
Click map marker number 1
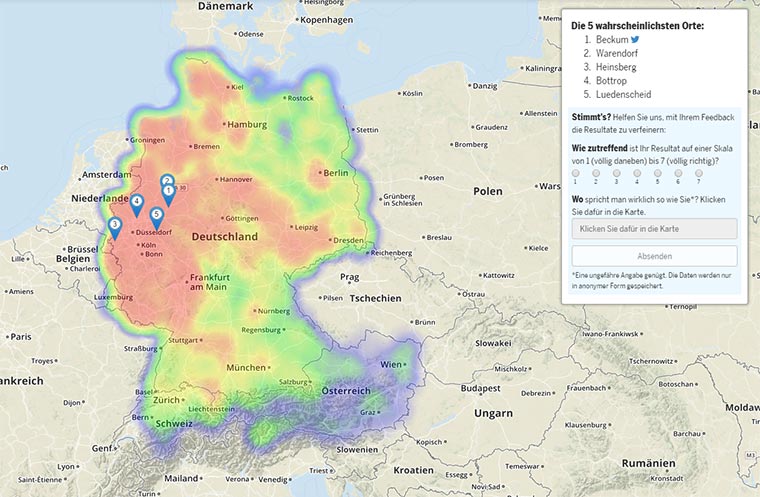tap(168, 193)
